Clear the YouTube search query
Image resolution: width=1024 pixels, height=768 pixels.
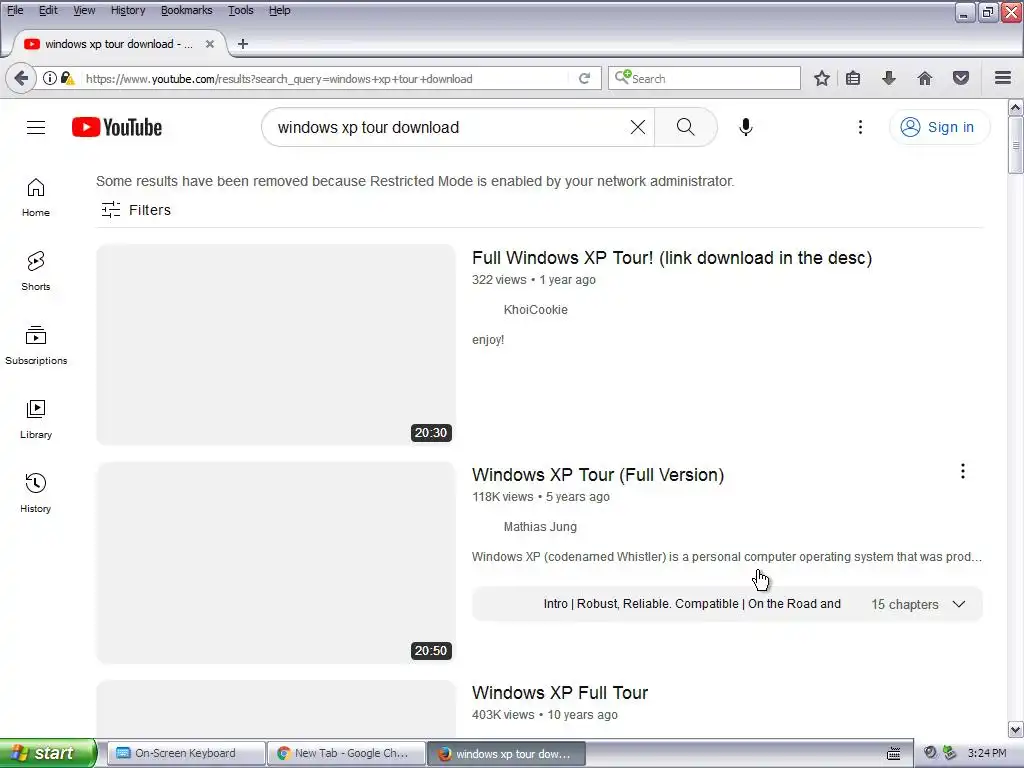(x=638, y=127)
